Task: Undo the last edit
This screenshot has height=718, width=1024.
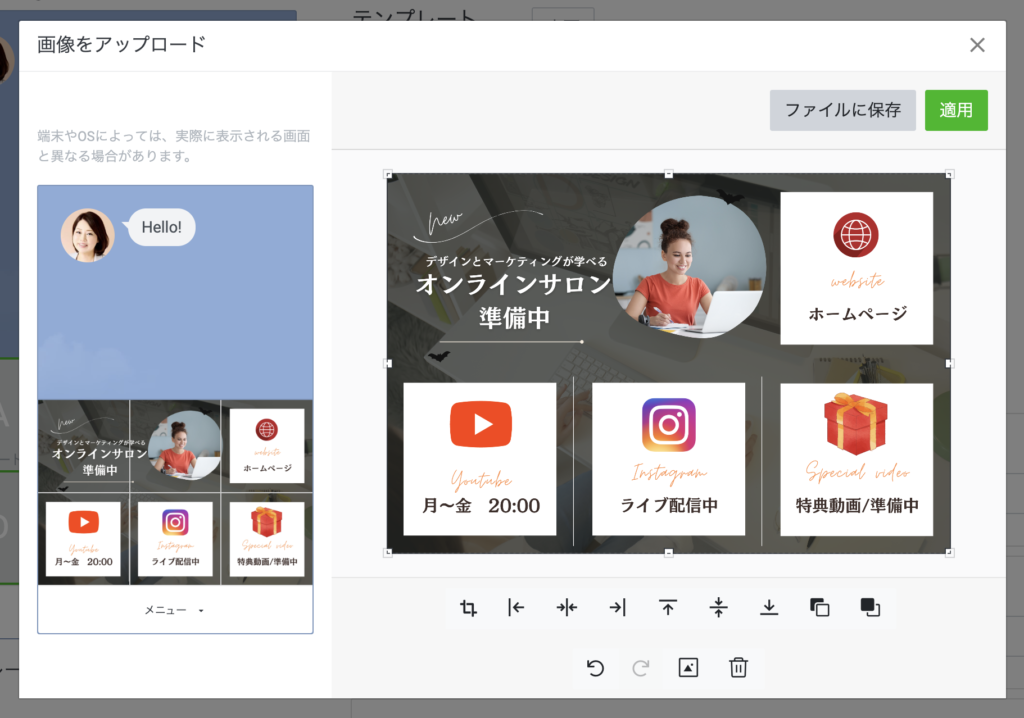Action: coord(595,668)
